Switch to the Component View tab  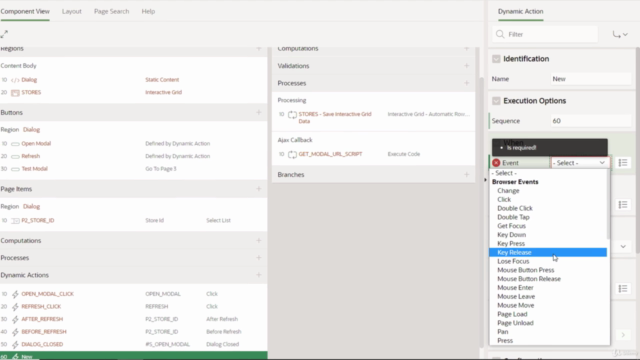click(25, 11)
